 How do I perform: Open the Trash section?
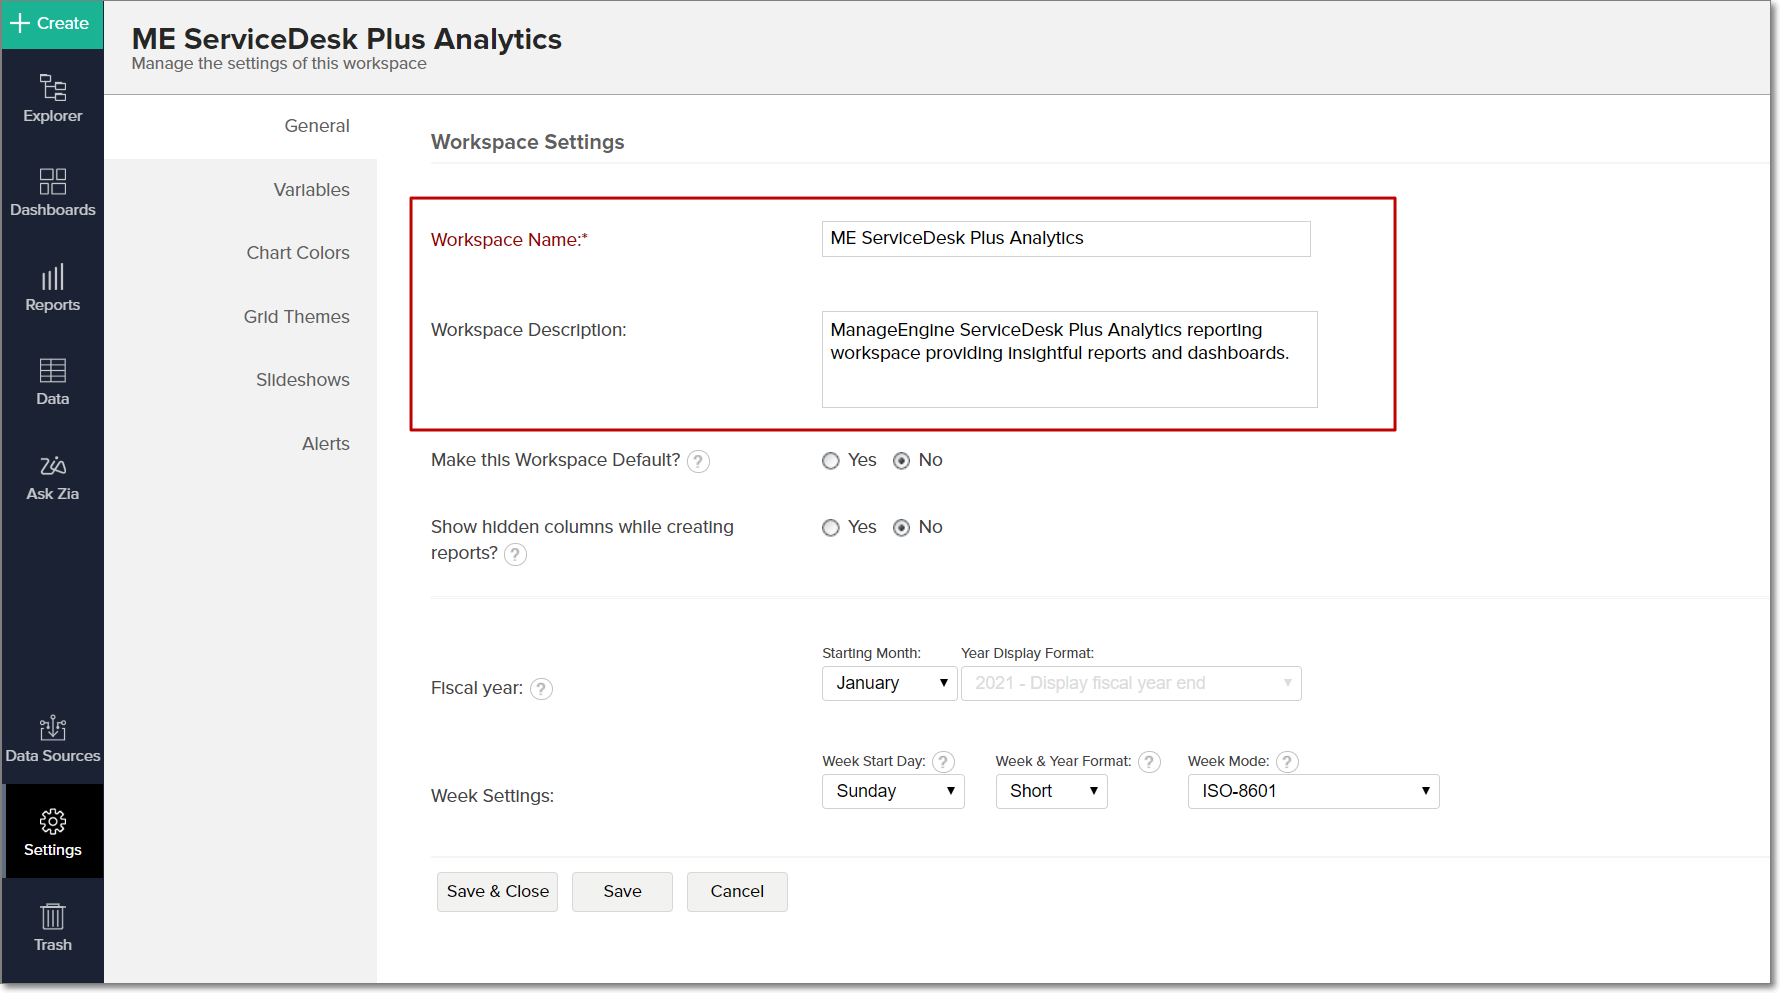[52, 926]
